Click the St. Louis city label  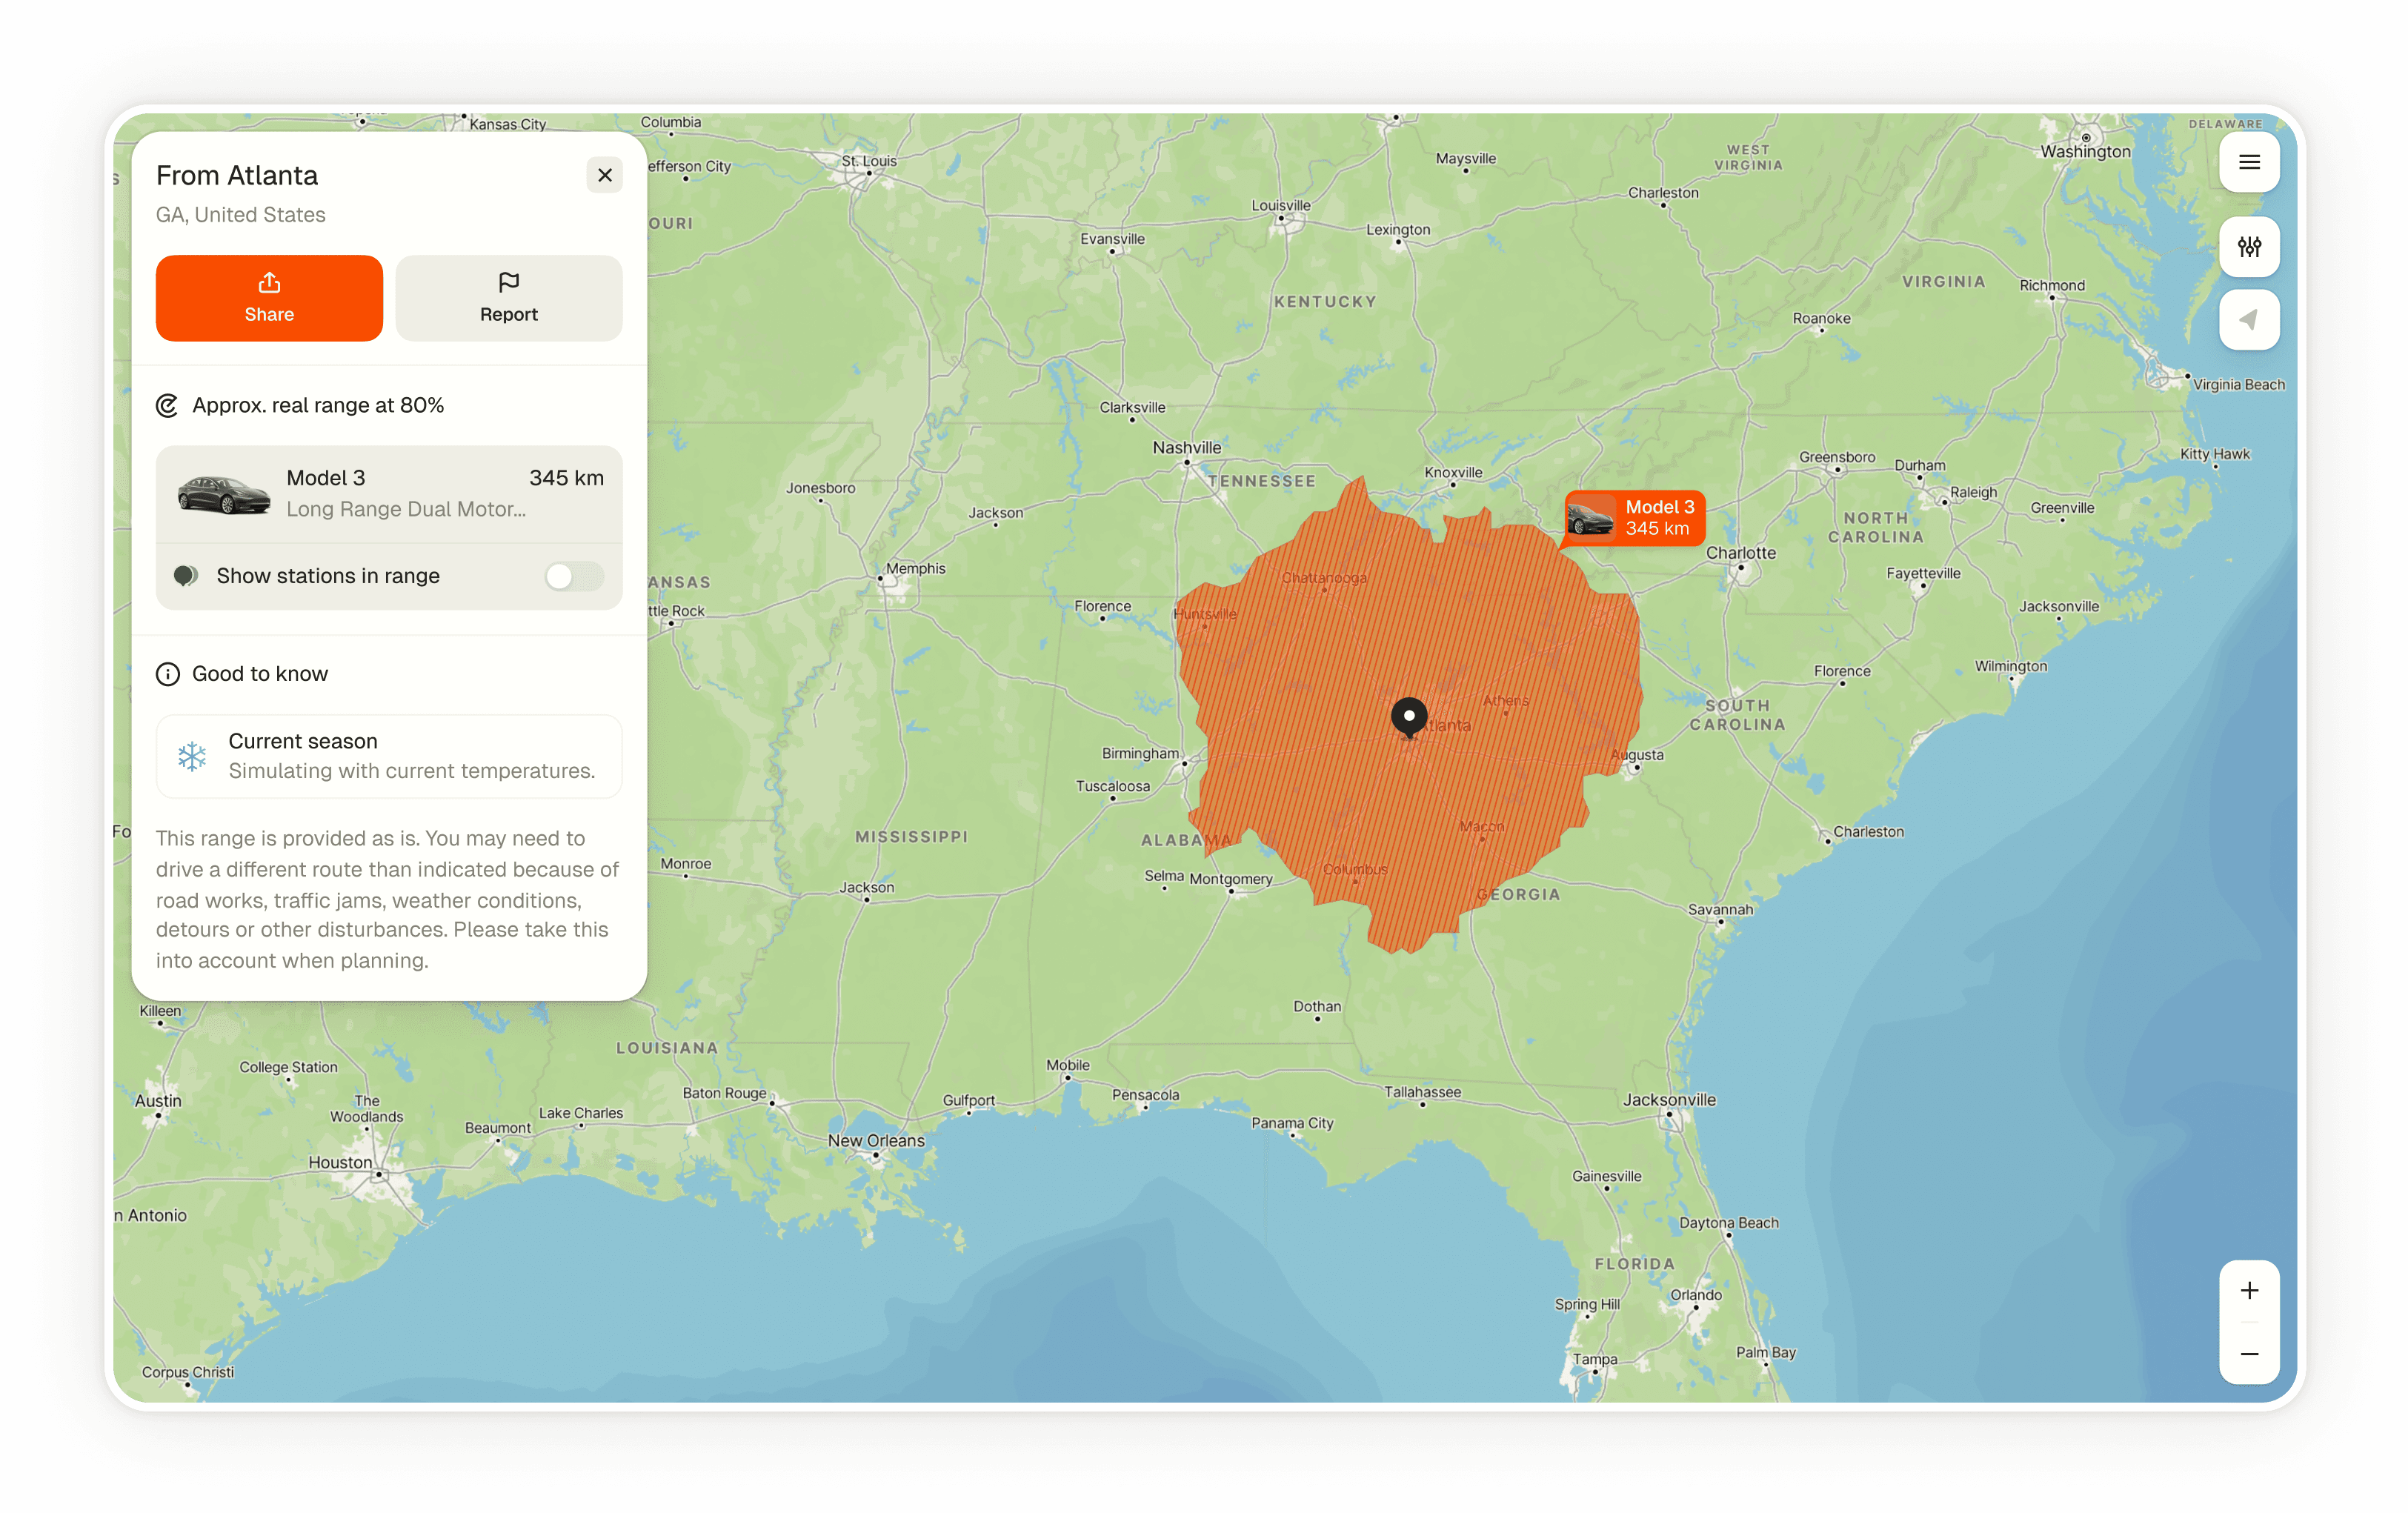(869, 161)
